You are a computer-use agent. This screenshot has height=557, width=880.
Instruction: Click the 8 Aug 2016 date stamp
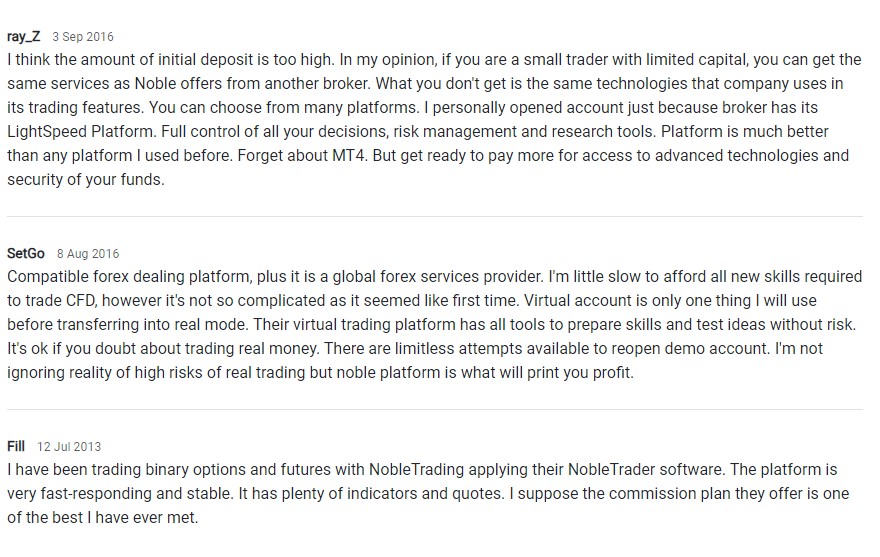[x=88, y=254]
